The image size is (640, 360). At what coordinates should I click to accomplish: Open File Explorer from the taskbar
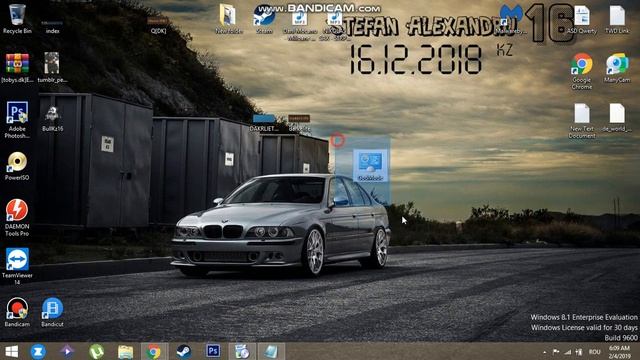pos(125,351)
